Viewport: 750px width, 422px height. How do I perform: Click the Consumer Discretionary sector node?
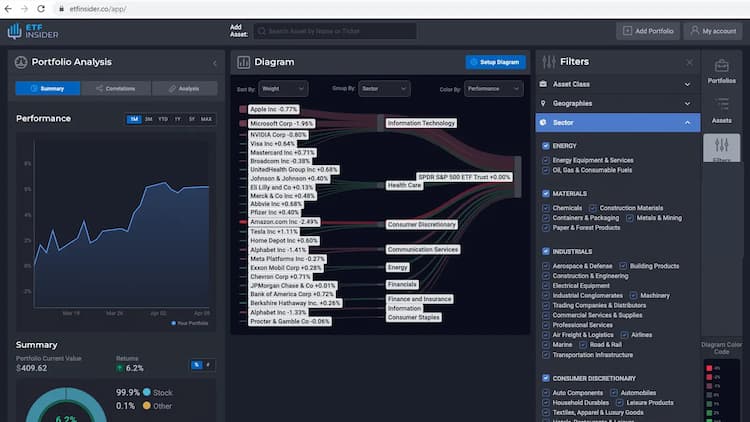pos(421,224)
